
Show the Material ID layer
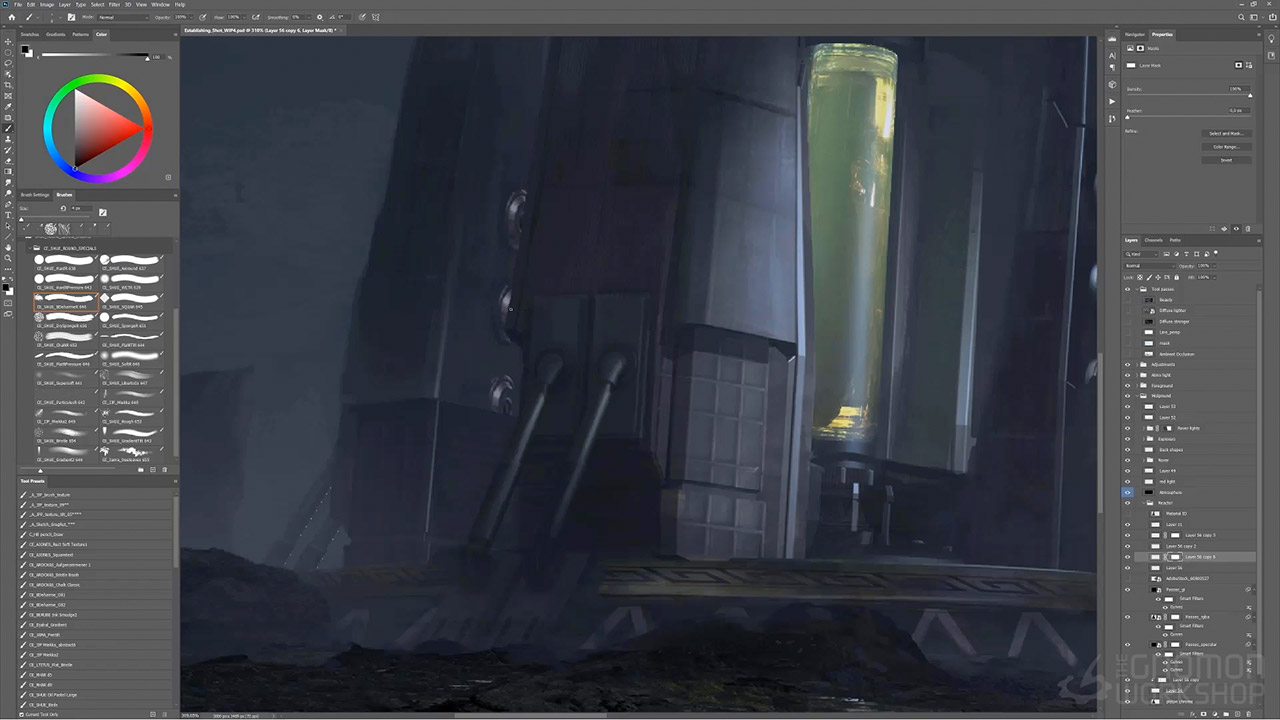1127,513
